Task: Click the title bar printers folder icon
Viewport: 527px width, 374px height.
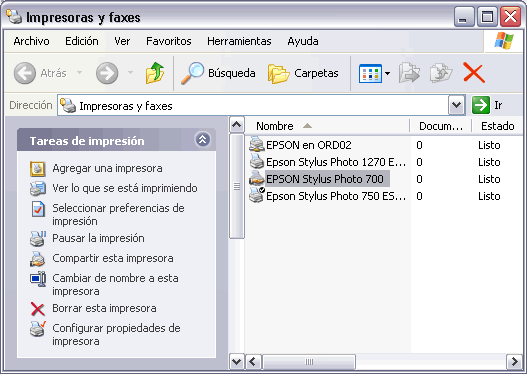Action: point(14,16)
